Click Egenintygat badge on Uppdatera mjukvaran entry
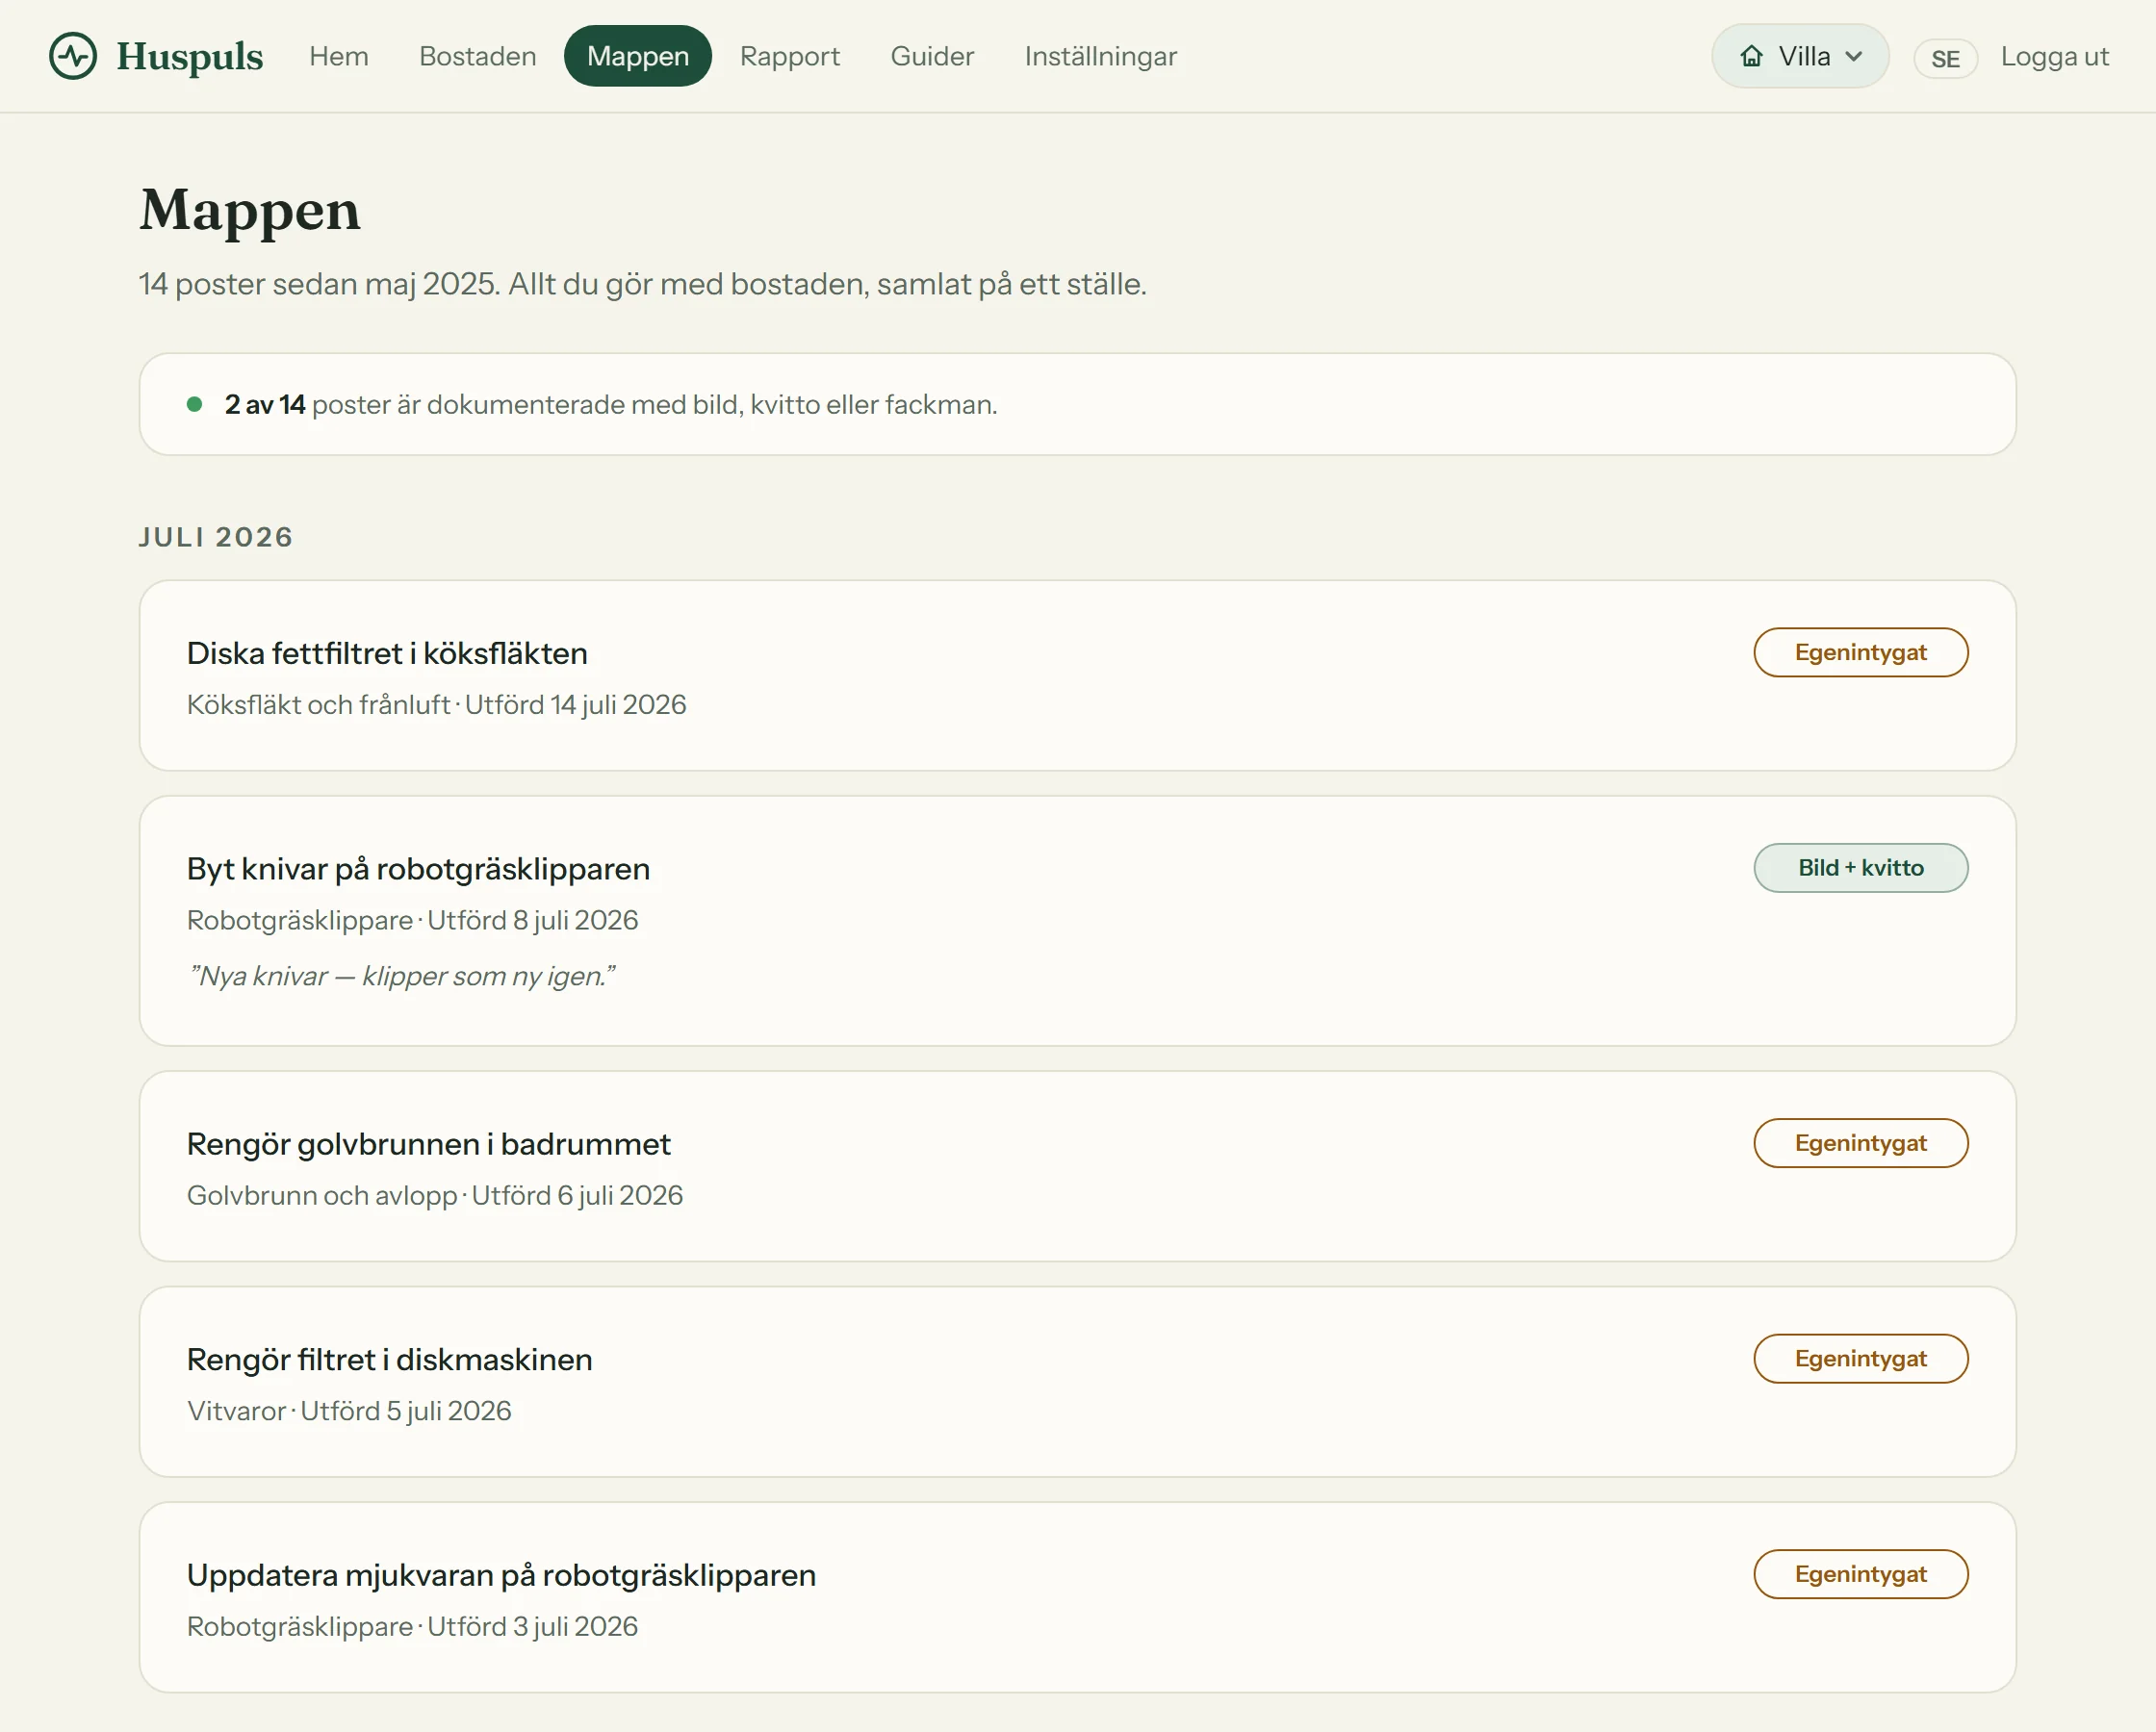 click(x=1861, y=1574)
